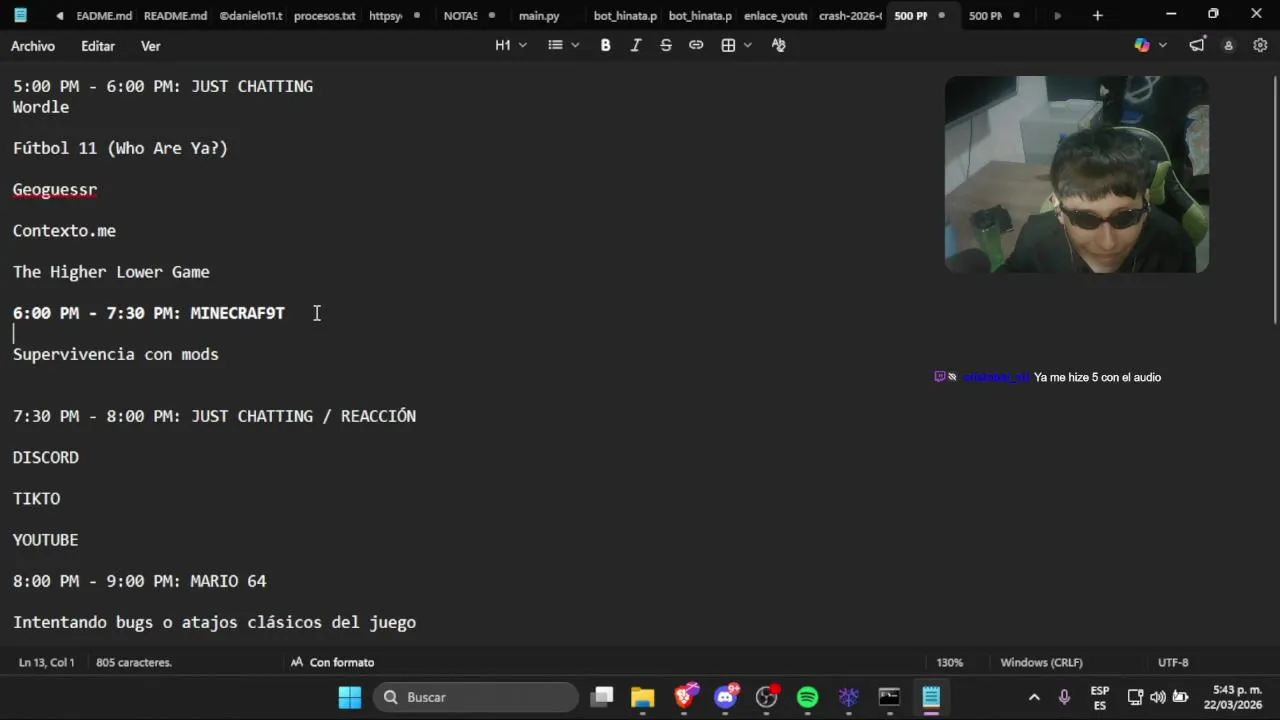
Task: Expand the table options chevron
Action: pyautogui.click(x=748, y=45)
